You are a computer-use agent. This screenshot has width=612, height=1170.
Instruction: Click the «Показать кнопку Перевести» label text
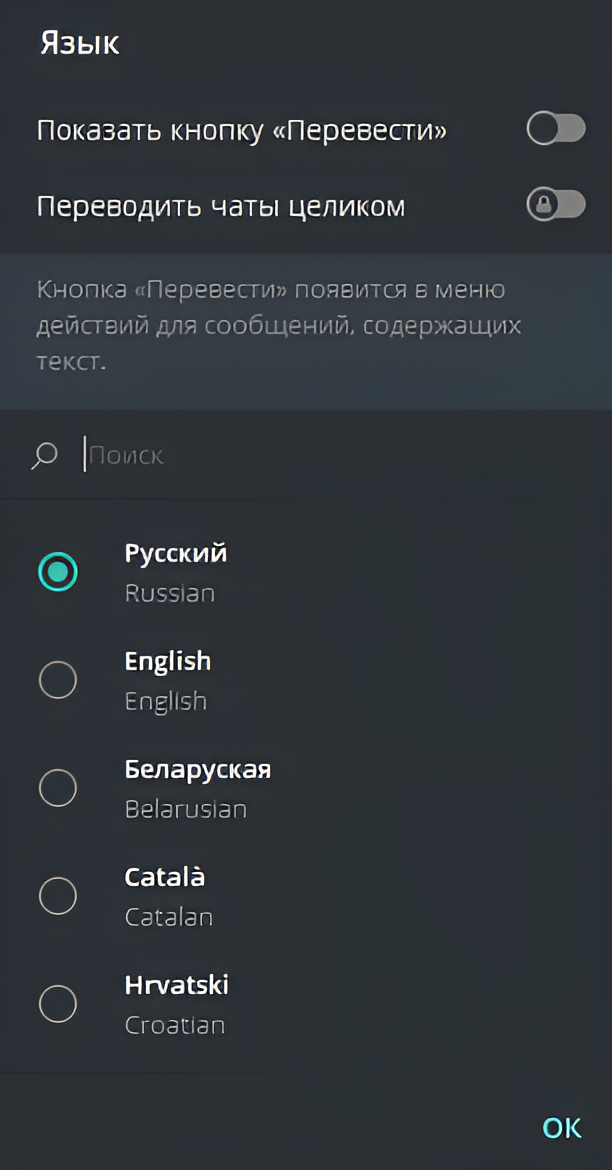tap(241, 131)
